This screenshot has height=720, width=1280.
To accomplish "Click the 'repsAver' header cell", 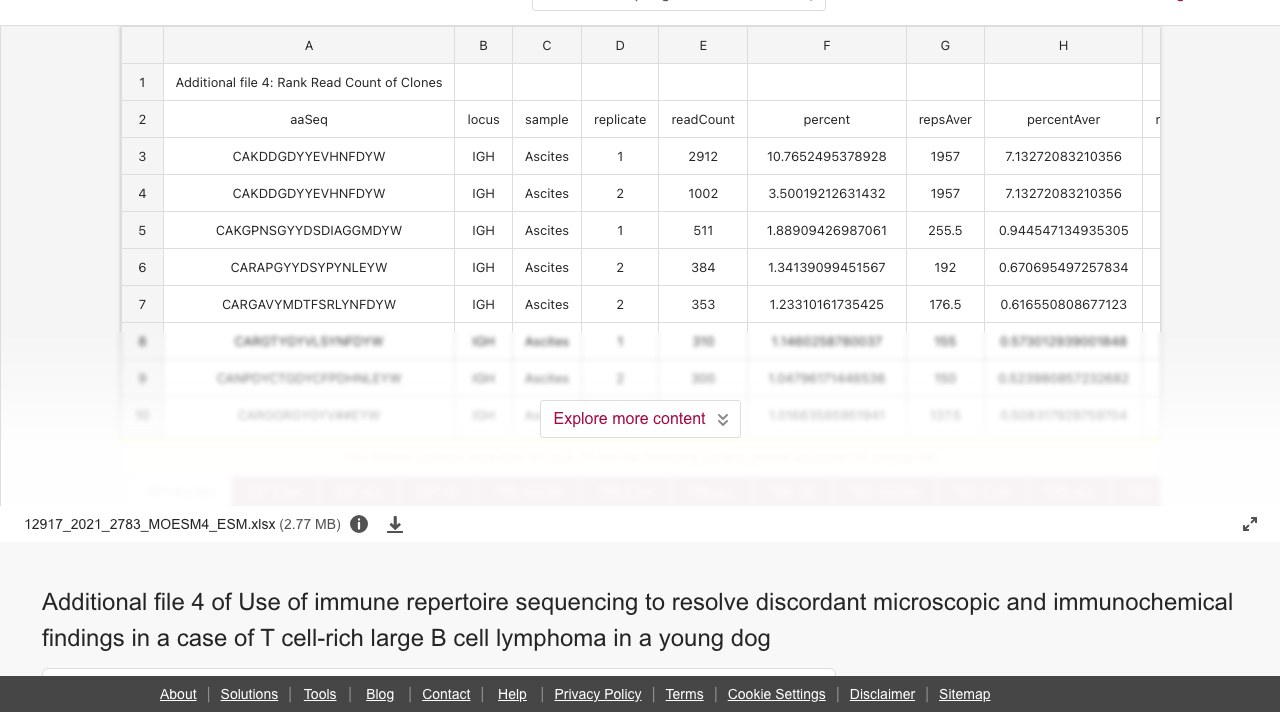I will pyautogui.click(x=945, y=119).
